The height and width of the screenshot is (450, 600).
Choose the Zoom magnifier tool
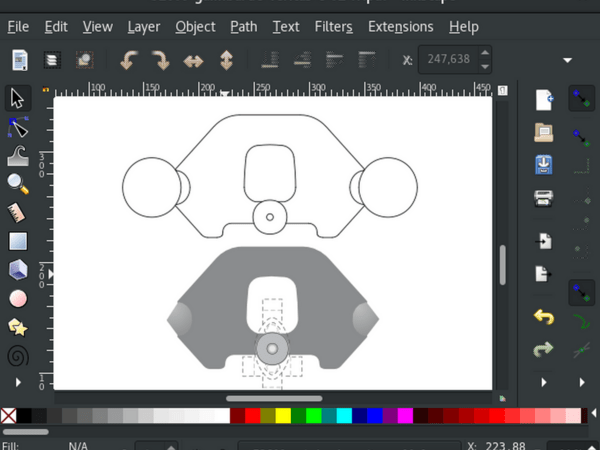tap(17, 183)
